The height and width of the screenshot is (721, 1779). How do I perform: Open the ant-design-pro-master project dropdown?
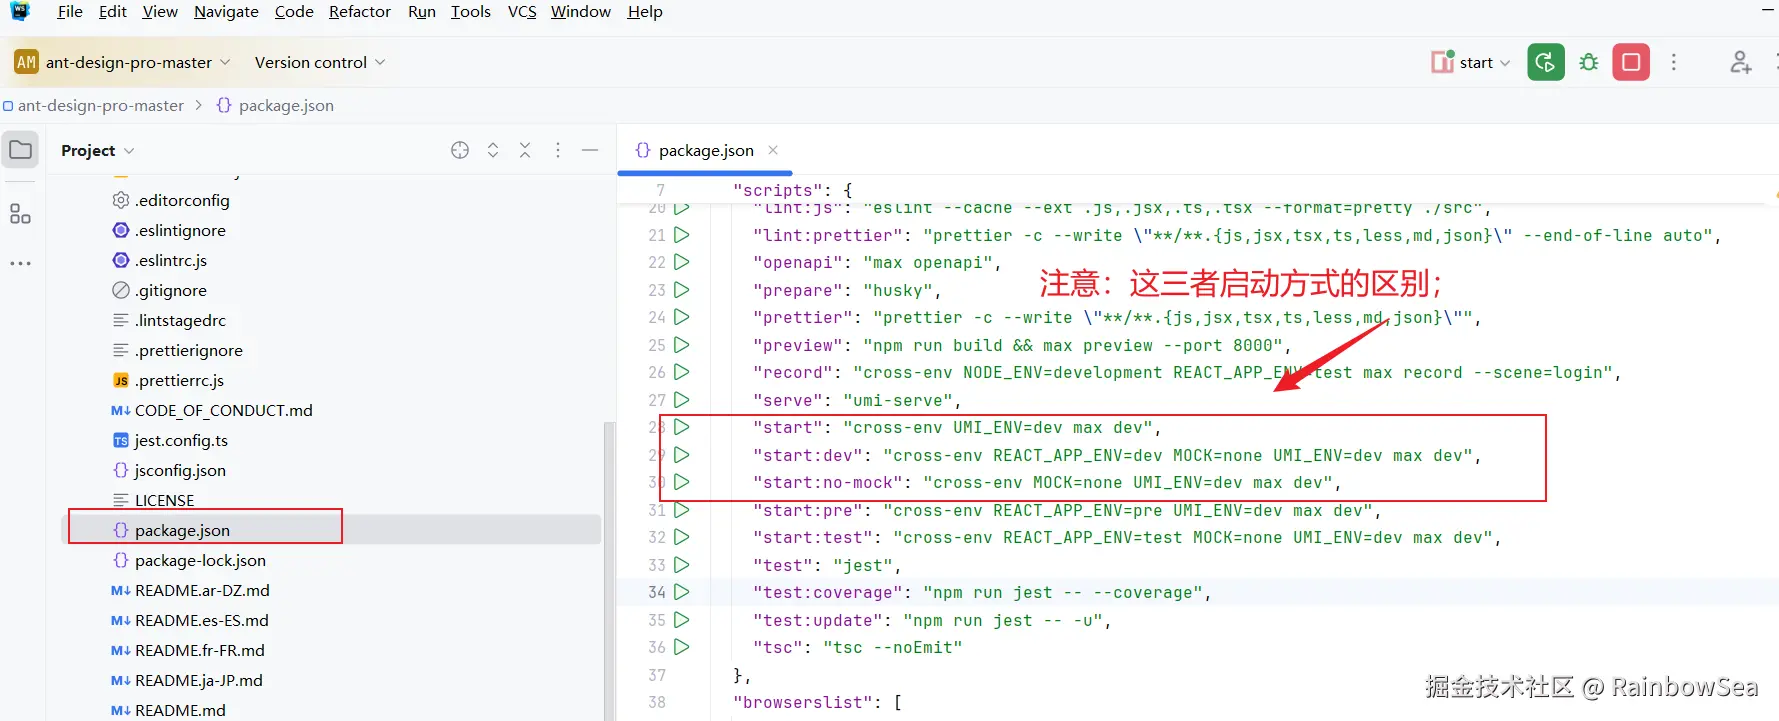(122, 62)
